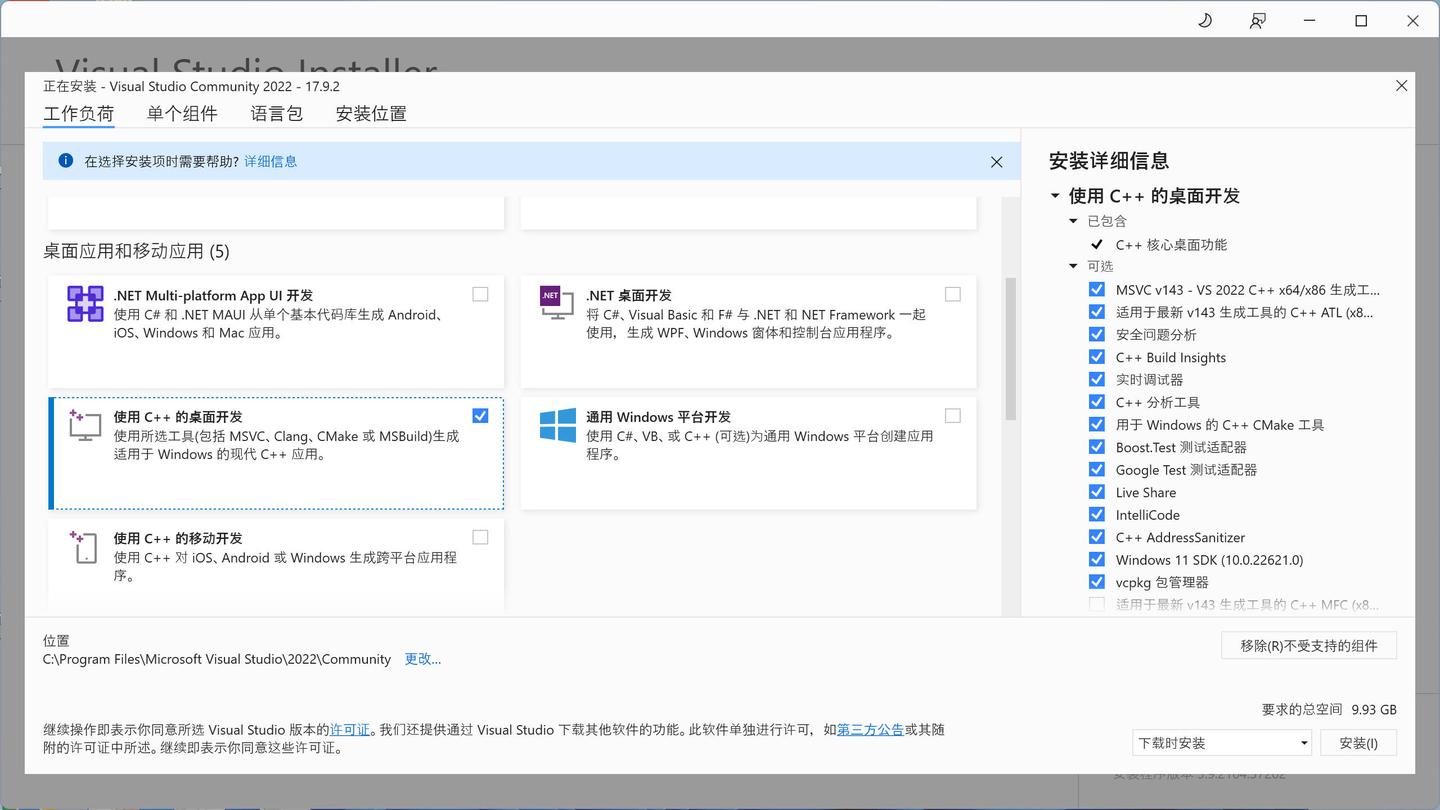Open the 语言包 tab

[277, 113]
